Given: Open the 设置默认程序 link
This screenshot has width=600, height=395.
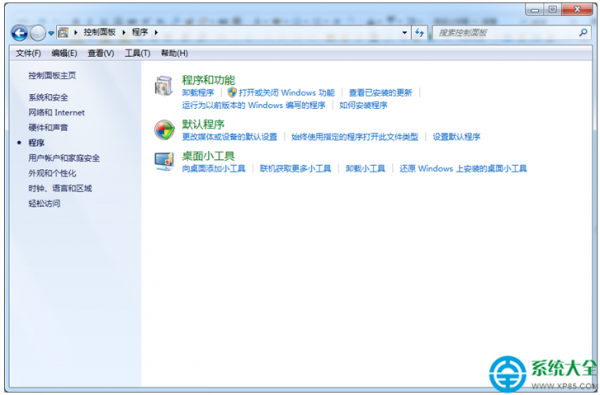Looking at the screenshot, I should click(x=457, y=137).
